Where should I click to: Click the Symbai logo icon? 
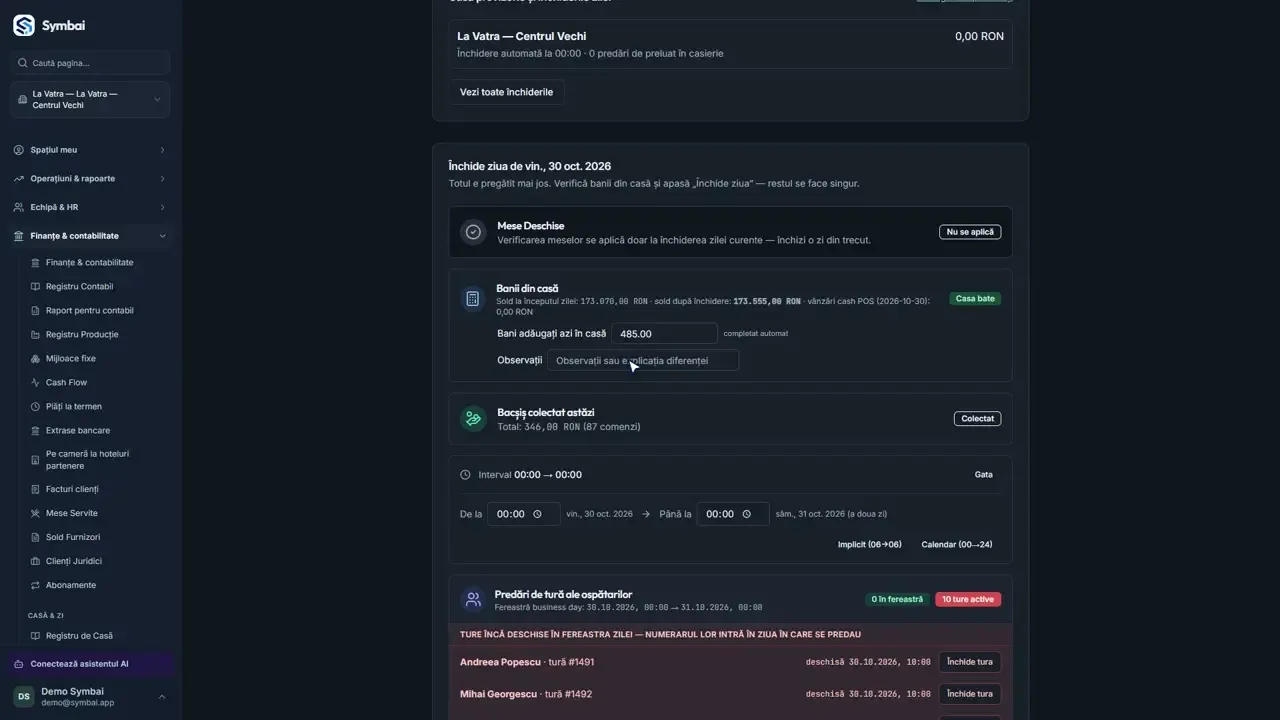(x=24, y=26)
